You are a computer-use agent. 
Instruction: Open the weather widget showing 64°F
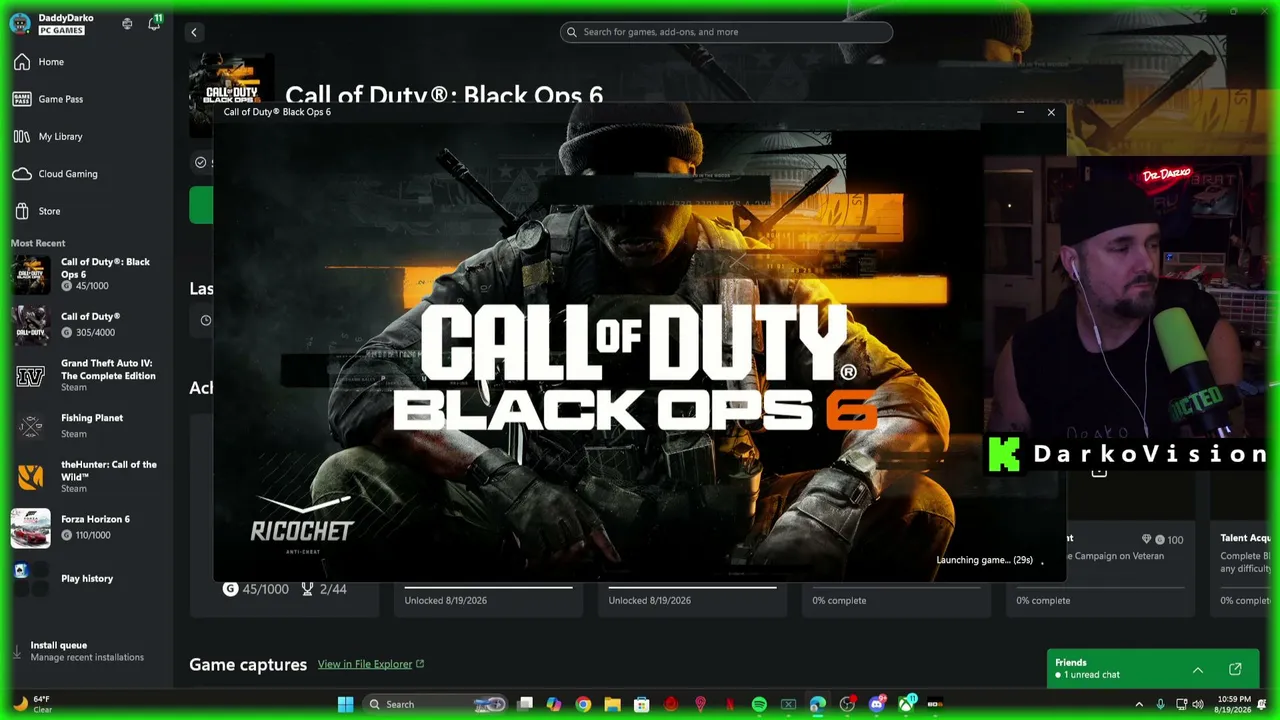pyautogui.click(x=32, y=704)
